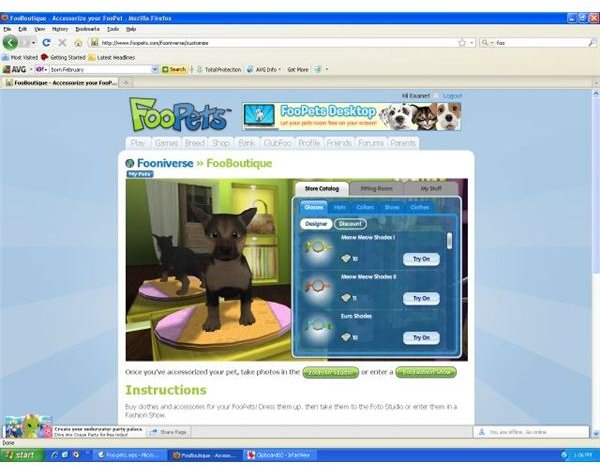
Task: Open the FooFoto Studio button
Action: (331, 372)
